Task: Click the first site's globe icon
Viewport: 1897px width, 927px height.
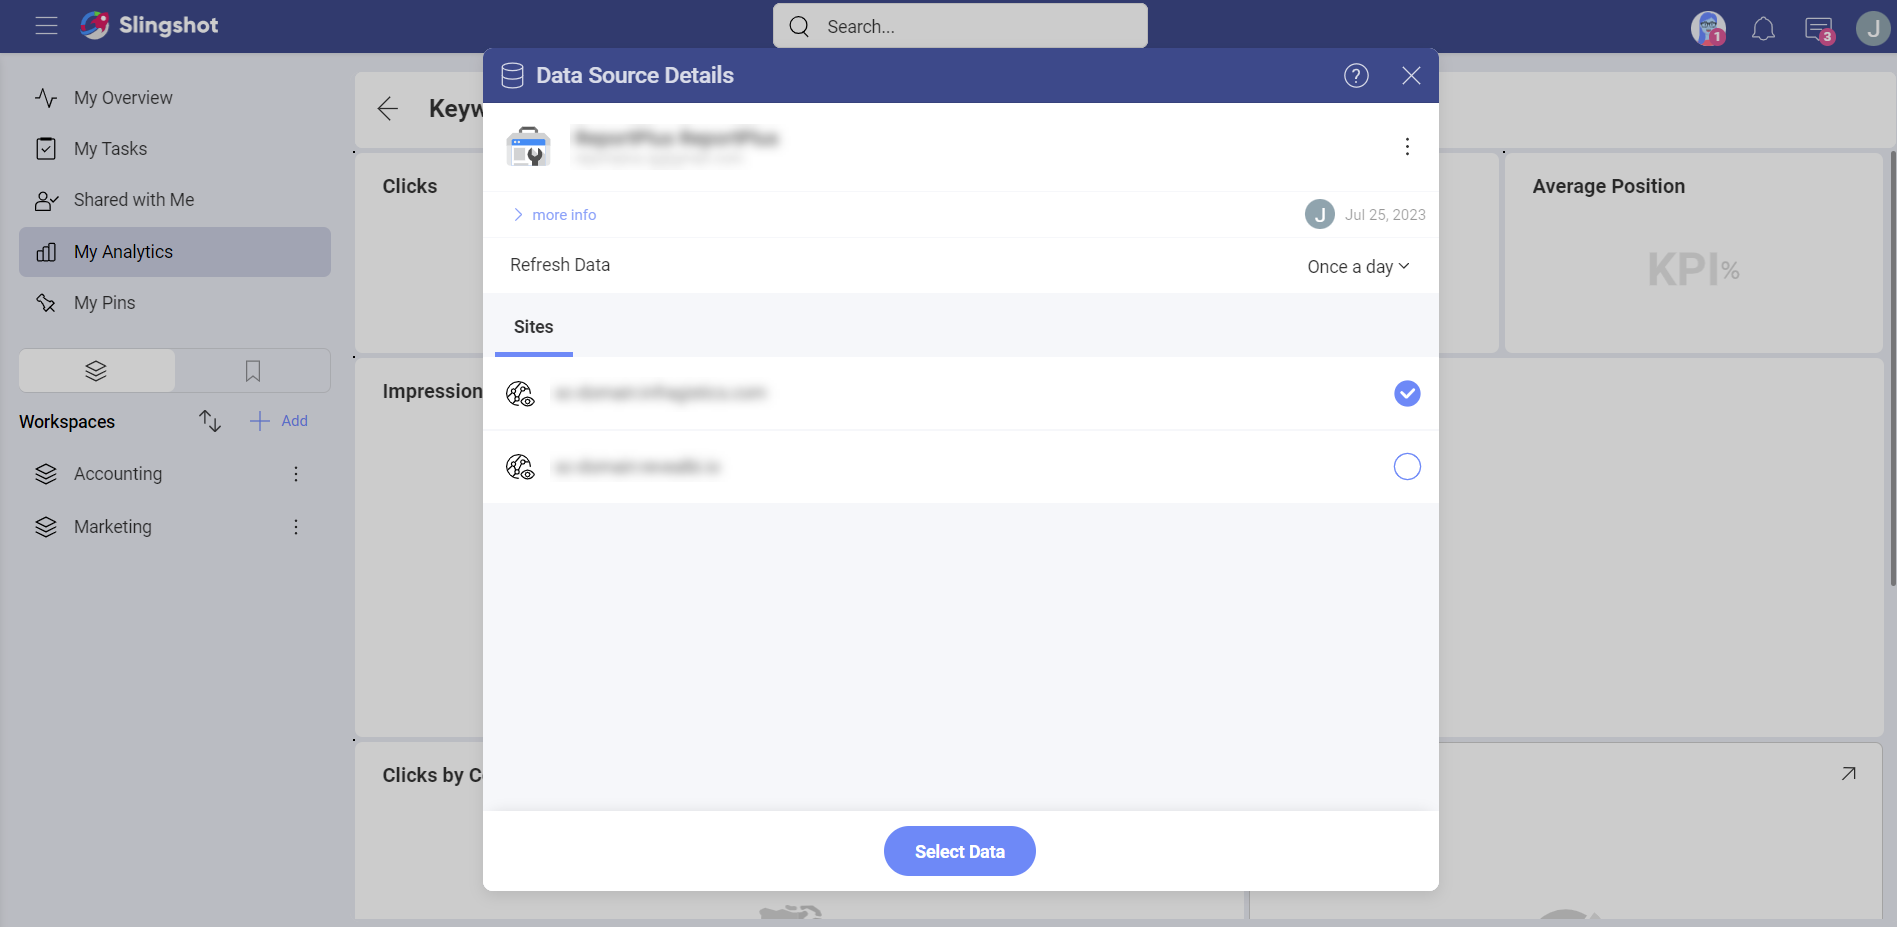Action: tap(520, 394)
